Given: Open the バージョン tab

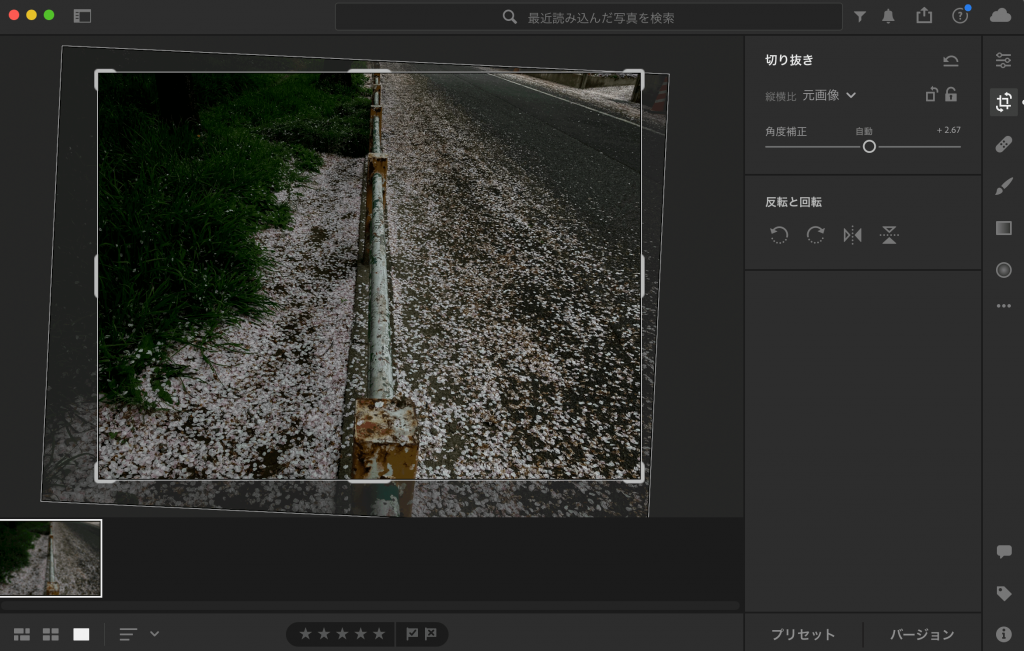Looking at the screenshot, I should tap(922, 634).
